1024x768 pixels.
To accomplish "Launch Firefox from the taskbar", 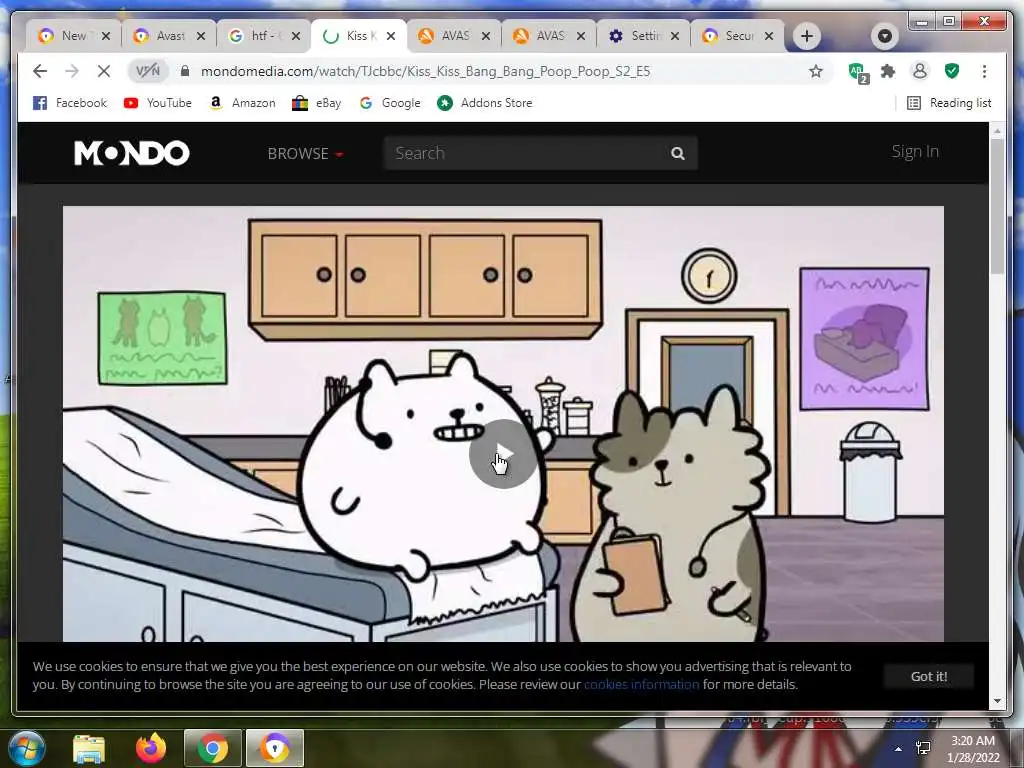I will pos(151,748).
